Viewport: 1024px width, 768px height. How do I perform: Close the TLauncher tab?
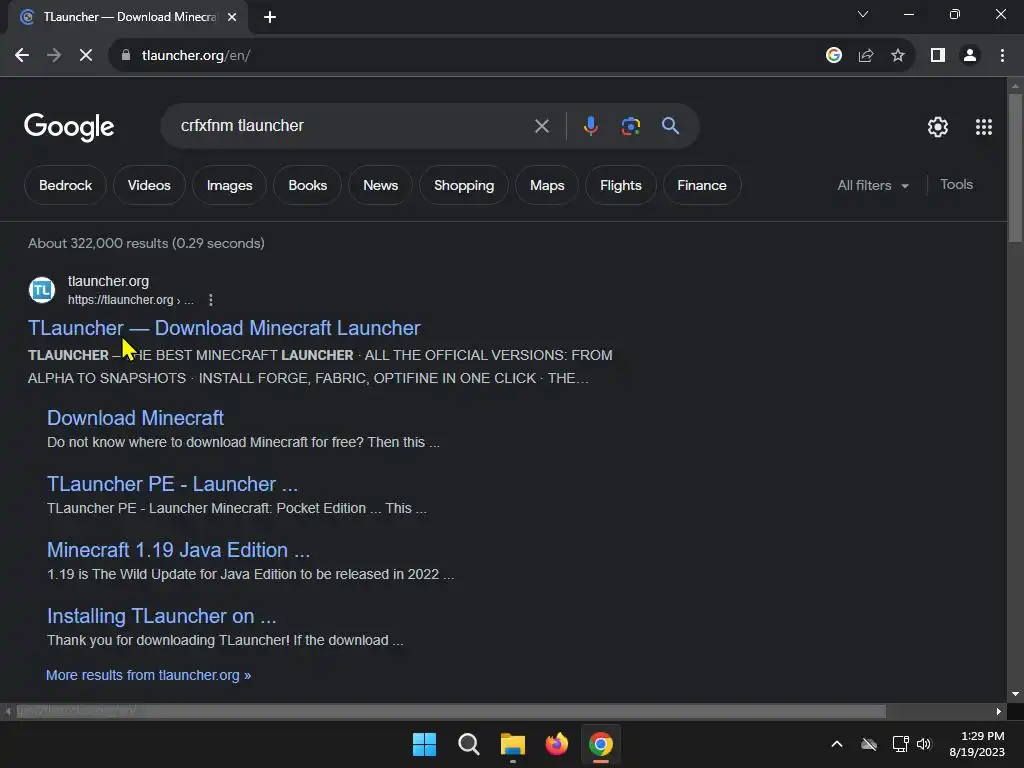pyautogui.click(x=232, y=17)
